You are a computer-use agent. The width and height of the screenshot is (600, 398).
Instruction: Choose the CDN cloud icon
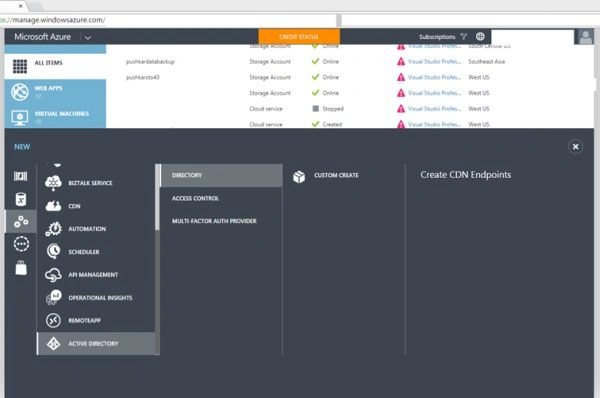coord(53,206)
